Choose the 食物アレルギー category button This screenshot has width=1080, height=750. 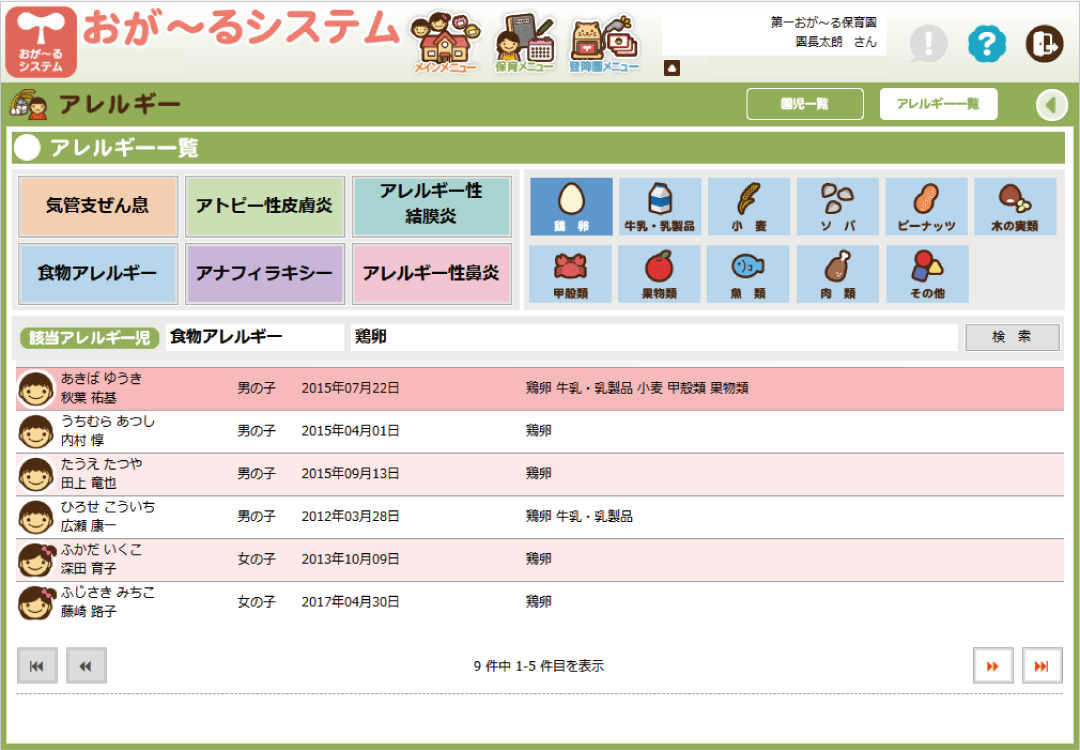click(98, 273)
